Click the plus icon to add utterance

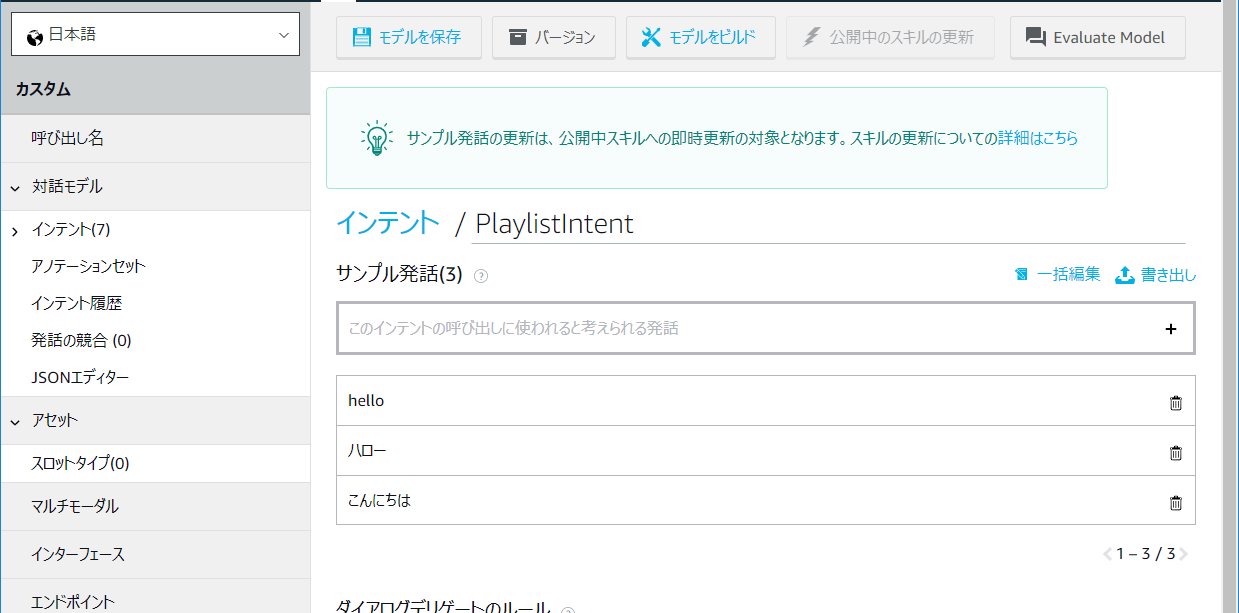1171,328
